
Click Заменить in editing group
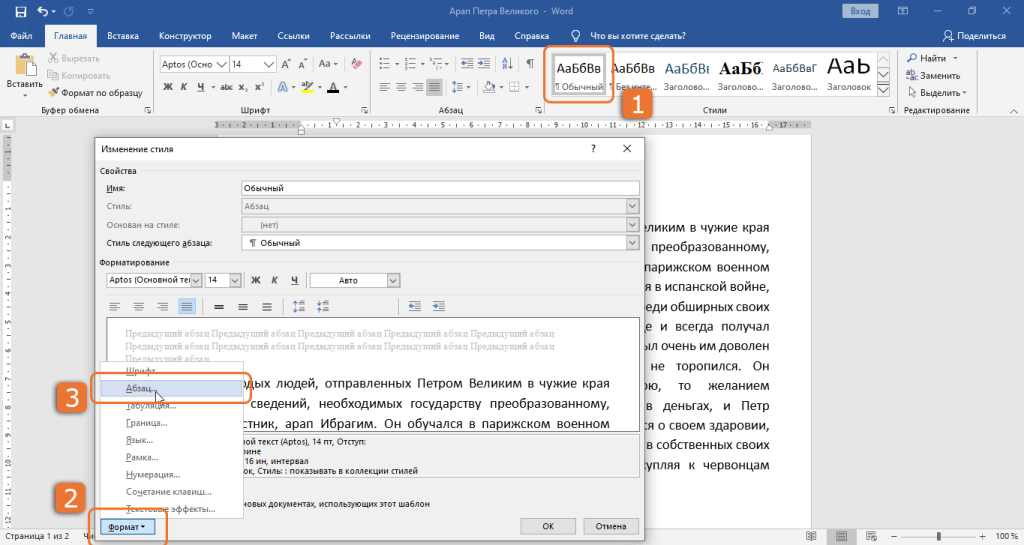tap(933, 76)
